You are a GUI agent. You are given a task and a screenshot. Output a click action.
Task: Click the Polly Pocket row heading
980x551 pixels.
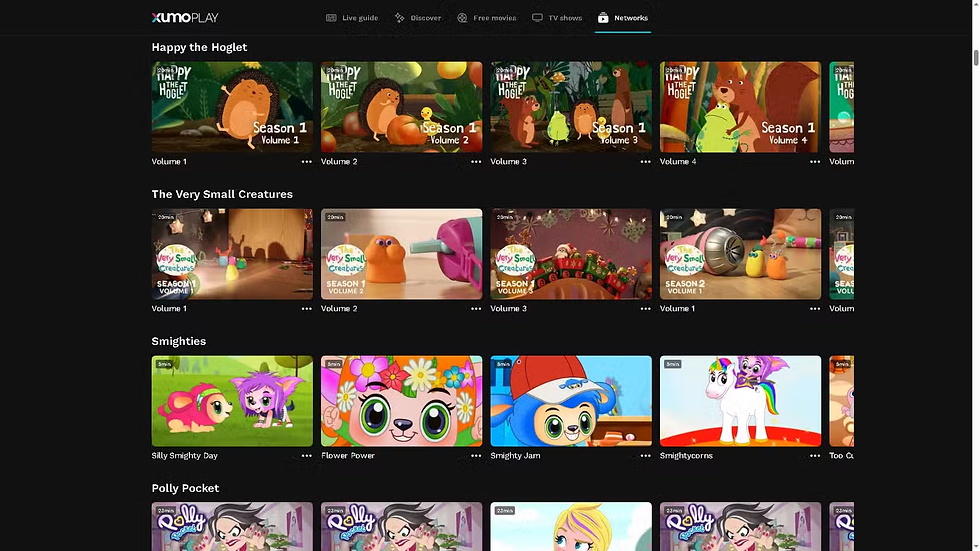coord(185,488)
